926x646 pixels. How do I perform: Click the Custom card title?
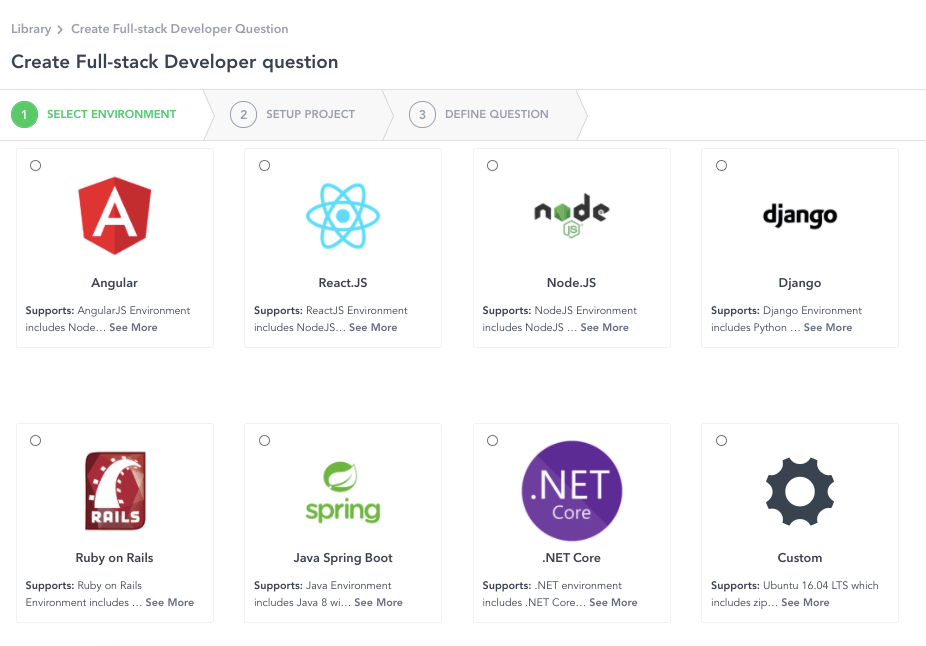pos(800,558)
